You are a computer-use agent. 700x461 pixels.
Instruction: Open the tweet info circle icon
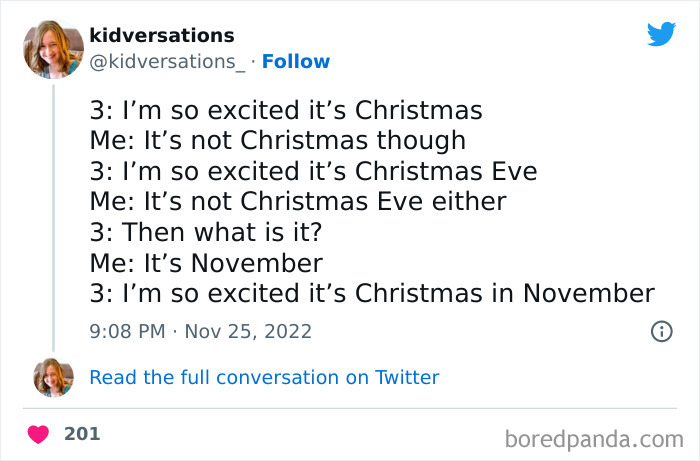click(x=661, y=331)
